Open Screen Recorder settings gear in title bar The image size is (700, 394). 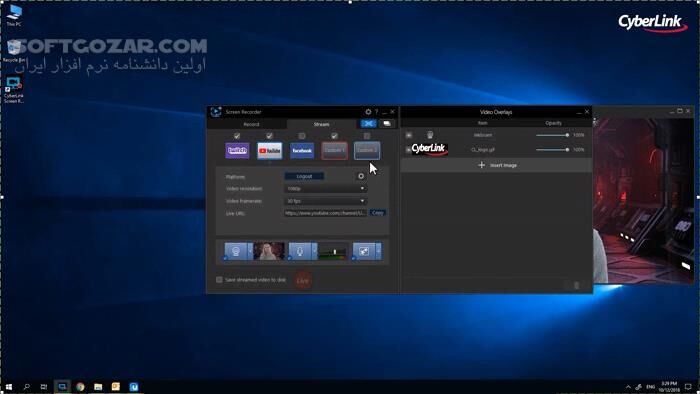coord(368,112)
